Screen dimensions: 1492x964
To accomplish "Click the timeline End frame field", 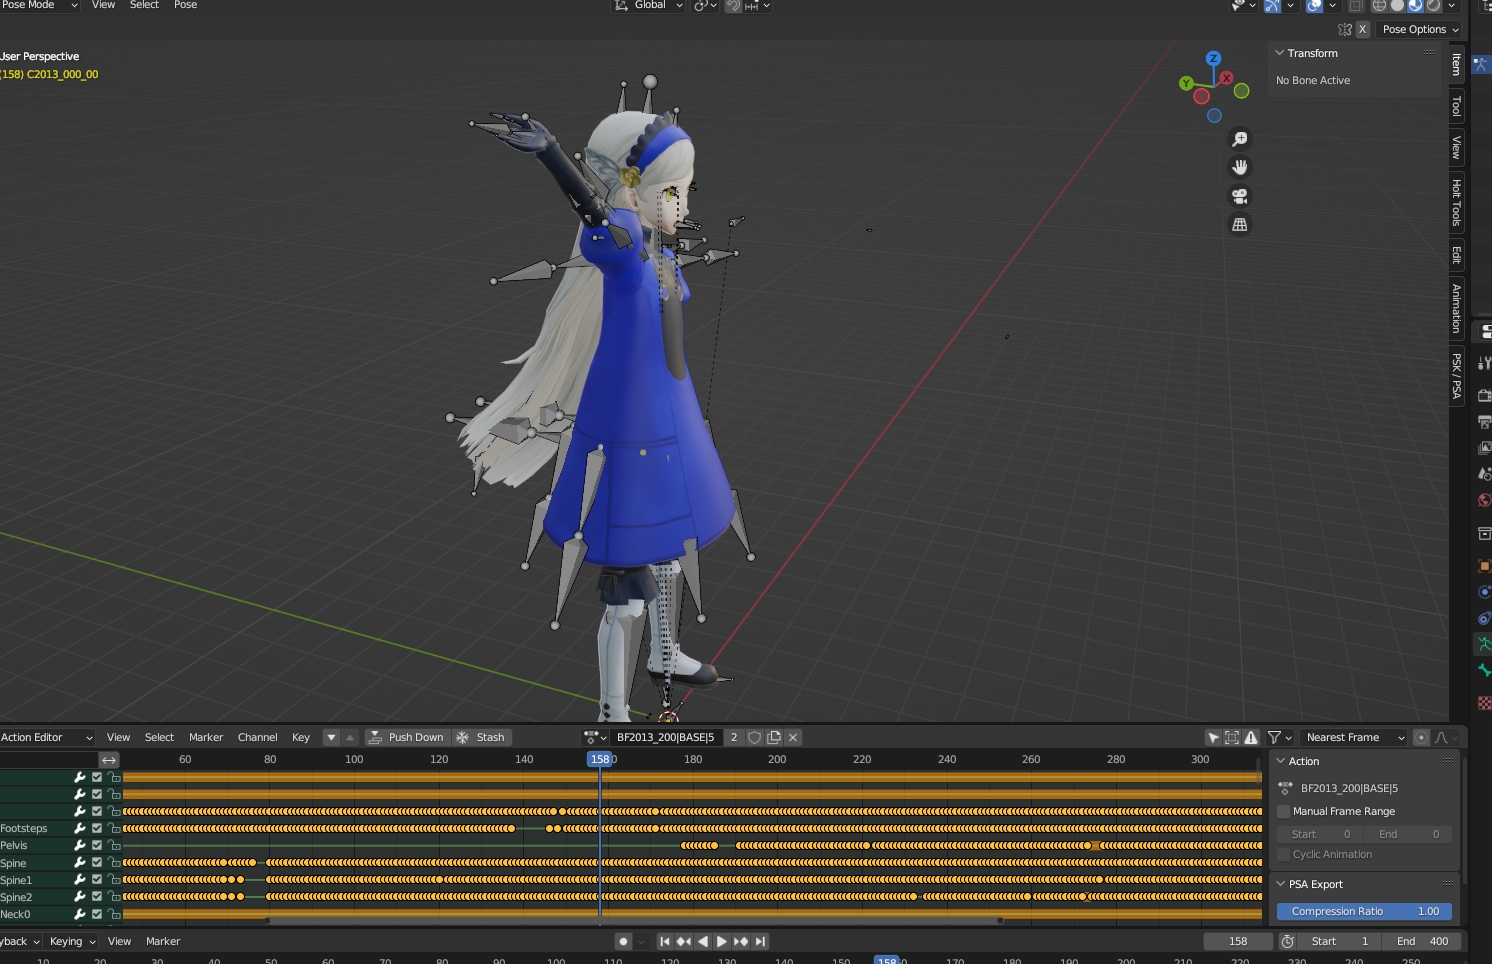I will point(1422,941).
